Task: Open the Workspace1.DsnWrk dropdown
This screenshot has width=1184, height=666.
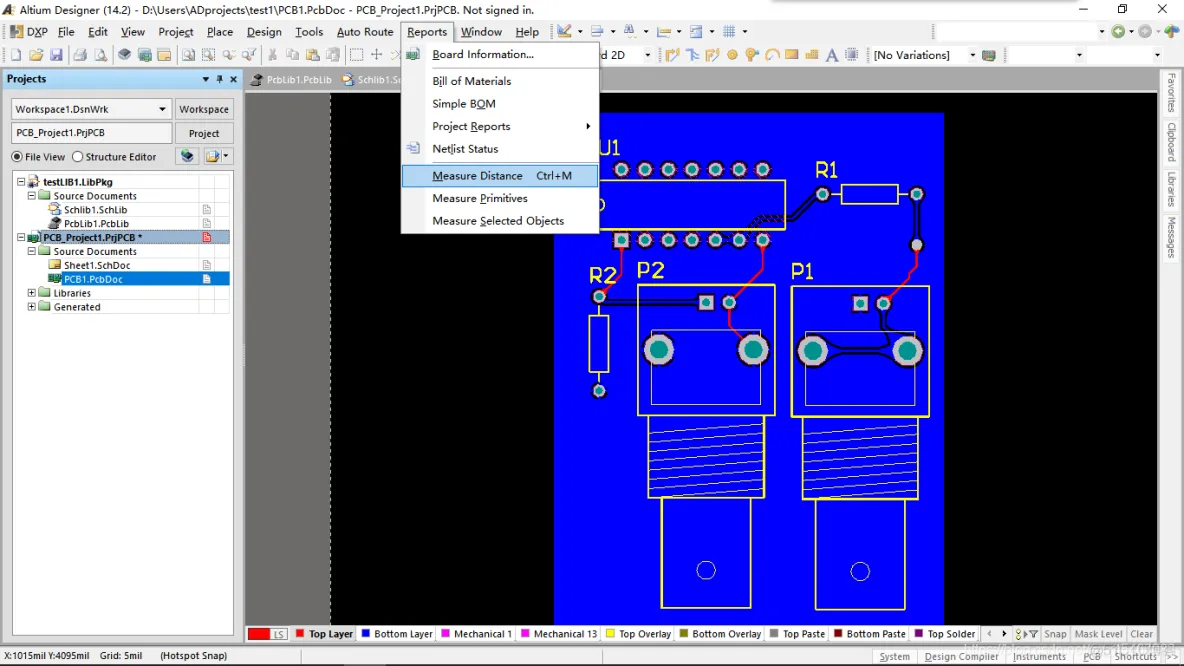Action: coord(162,109)
